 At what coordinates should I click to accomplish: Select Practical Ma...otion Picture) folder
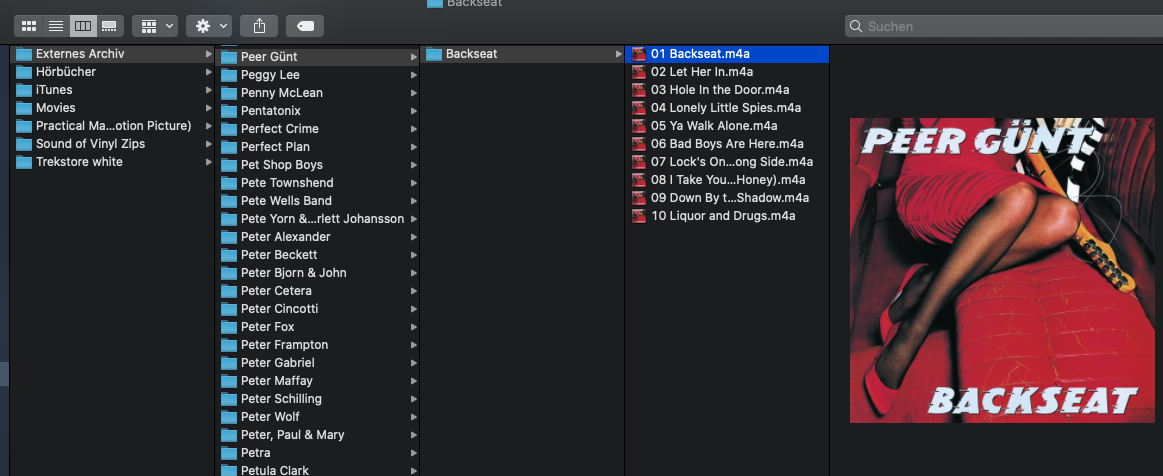point(113,126)
